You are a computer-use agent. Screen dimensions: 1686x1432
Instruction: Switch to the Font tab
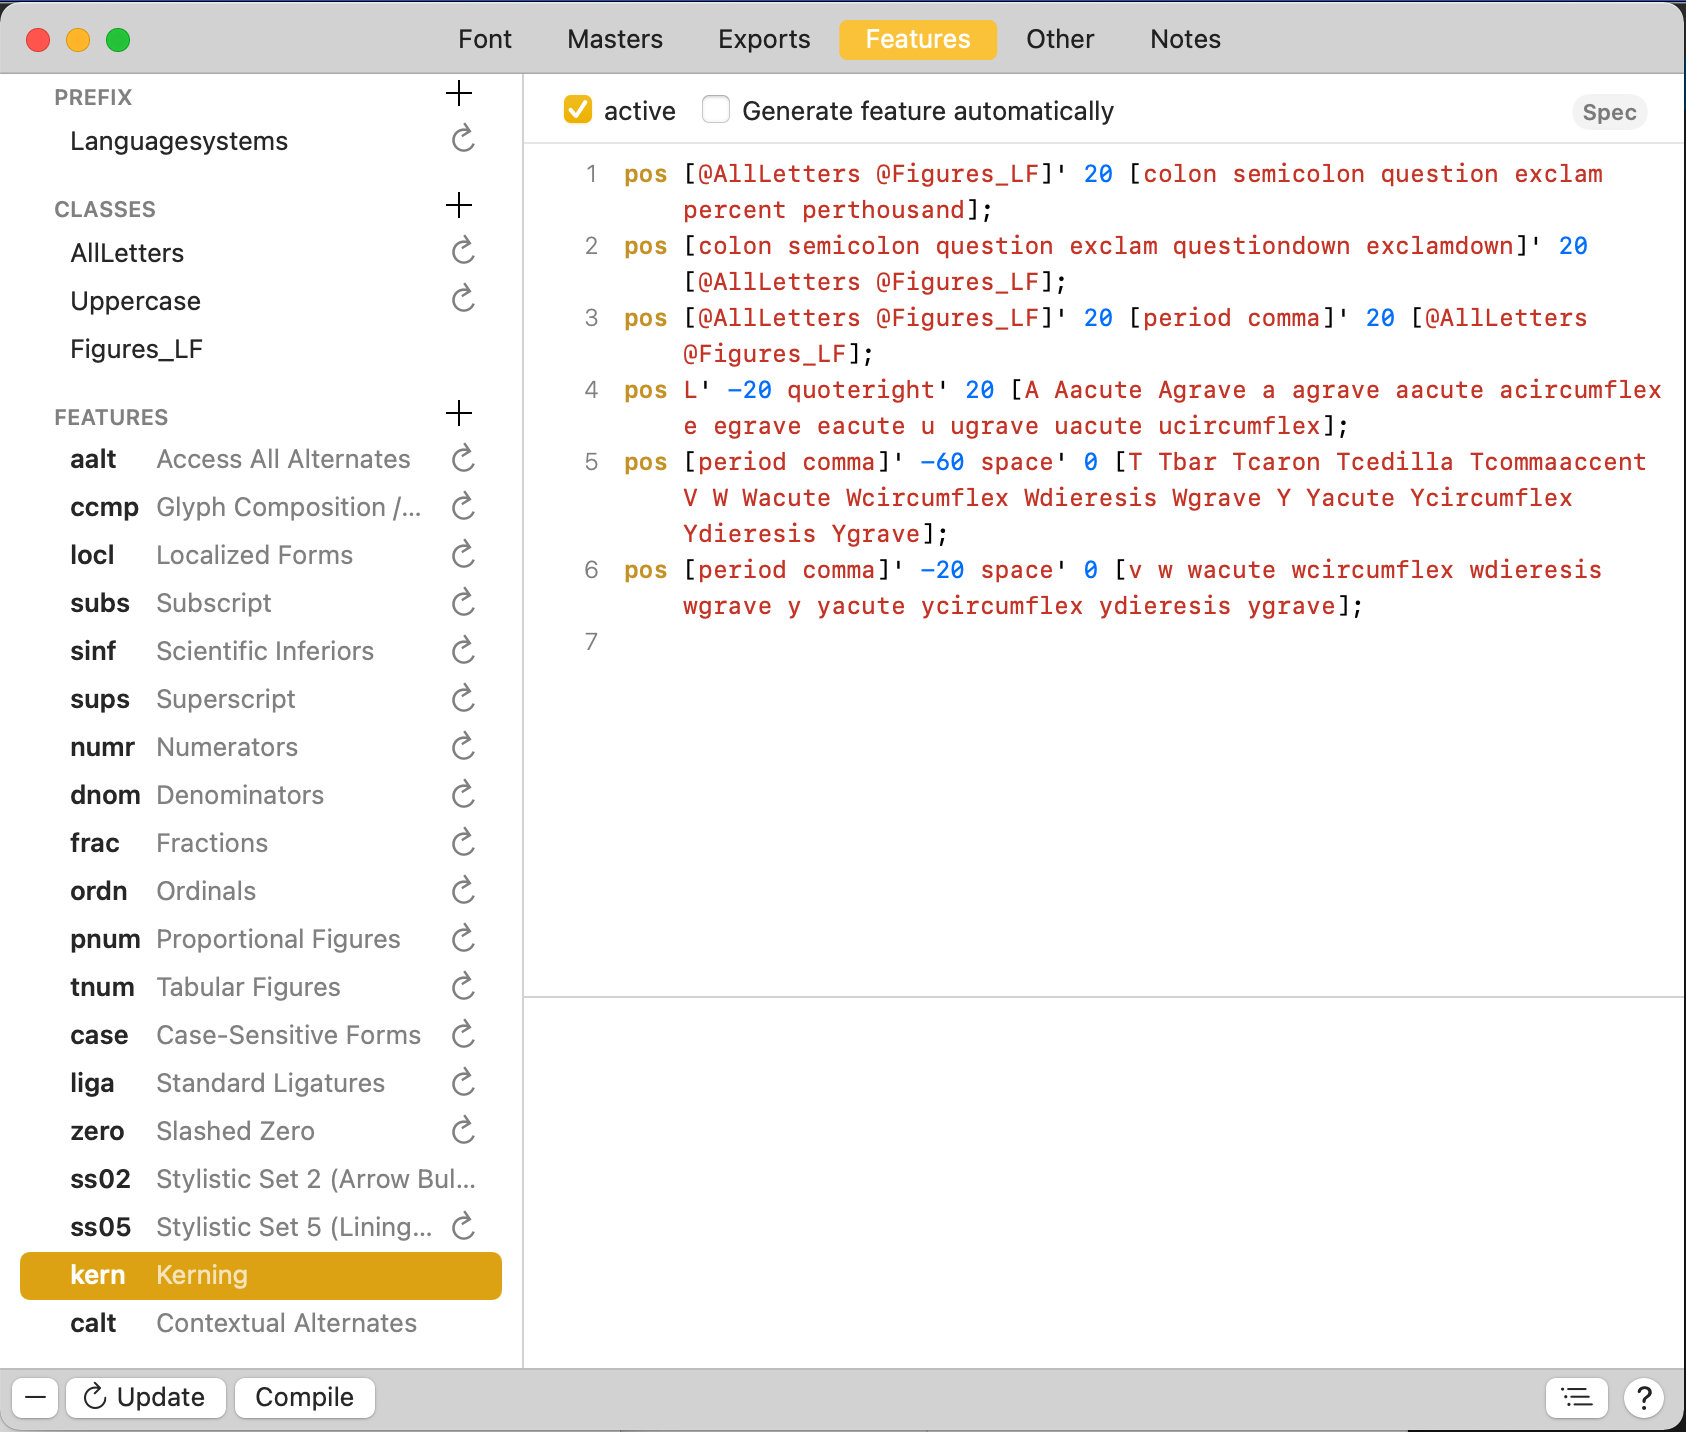click(485, 39)
